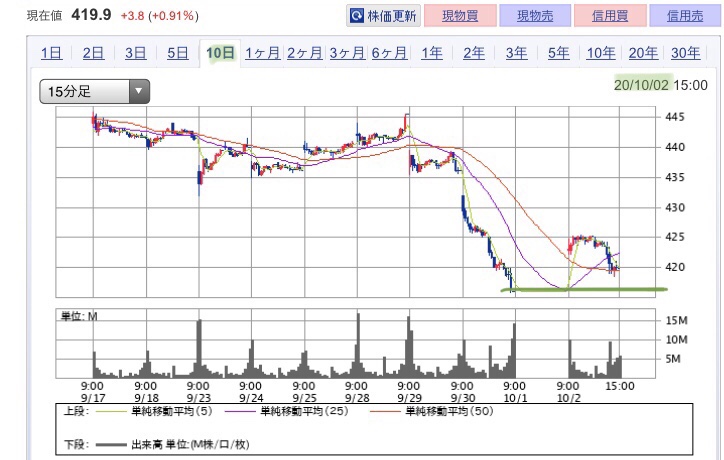Choose the 1年 chart period
The image size is (724, 460).
[x=432, y=53]
